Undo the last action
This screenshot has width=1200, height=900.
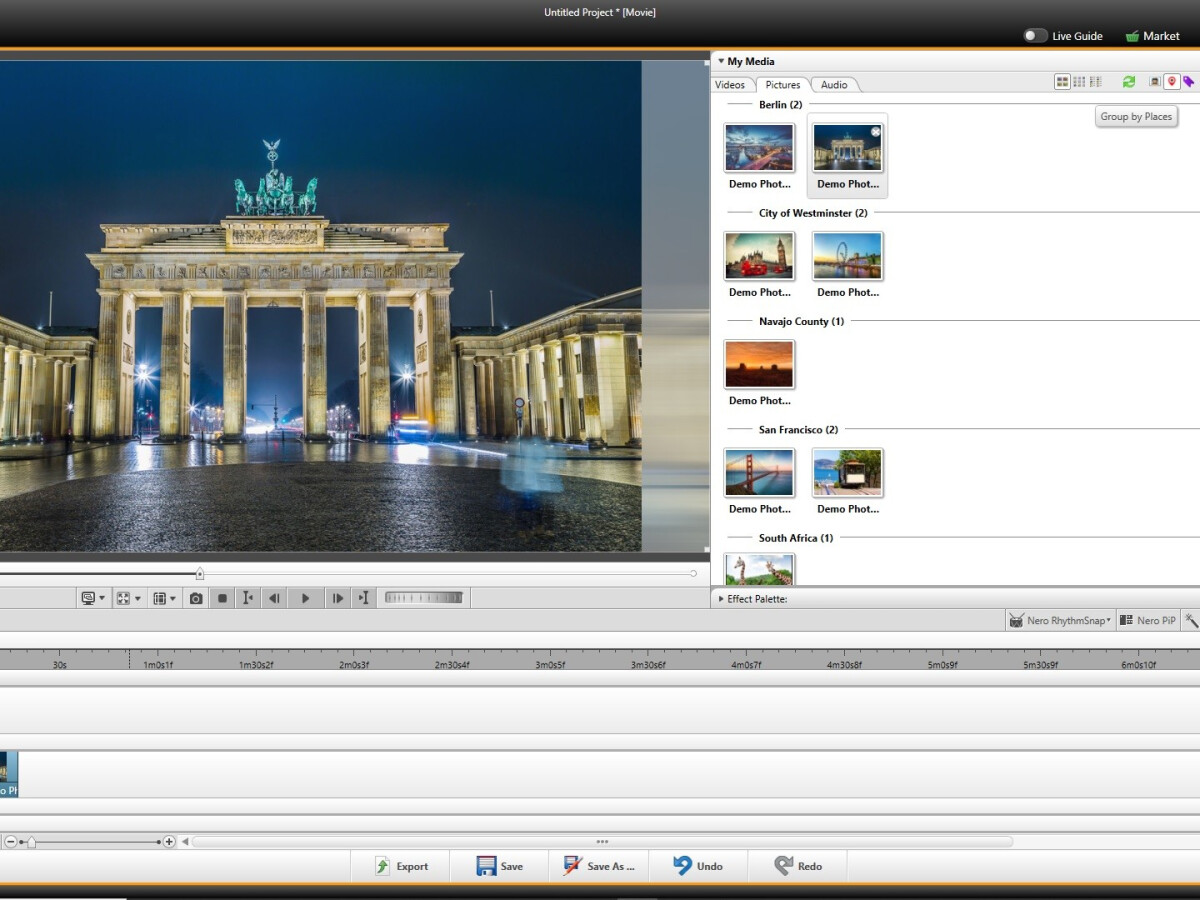[x=699, y=866]
